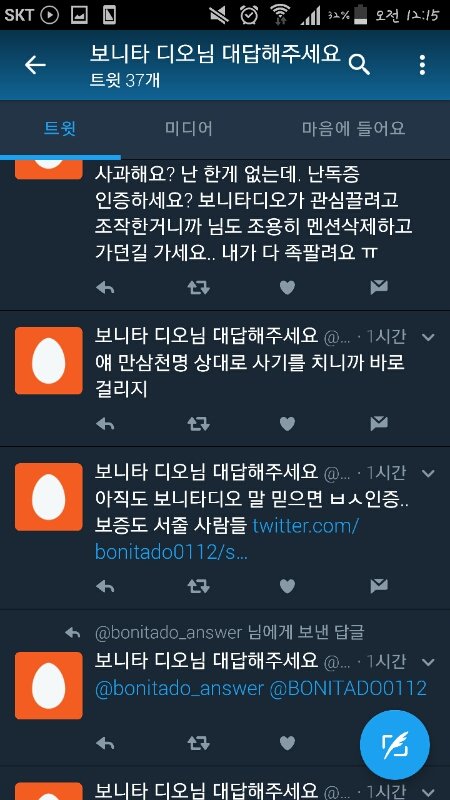Viewport: 450px width, 800px height.
Task: Retweet the 만삼천명 사기 tweet
Action: [198, 423]
